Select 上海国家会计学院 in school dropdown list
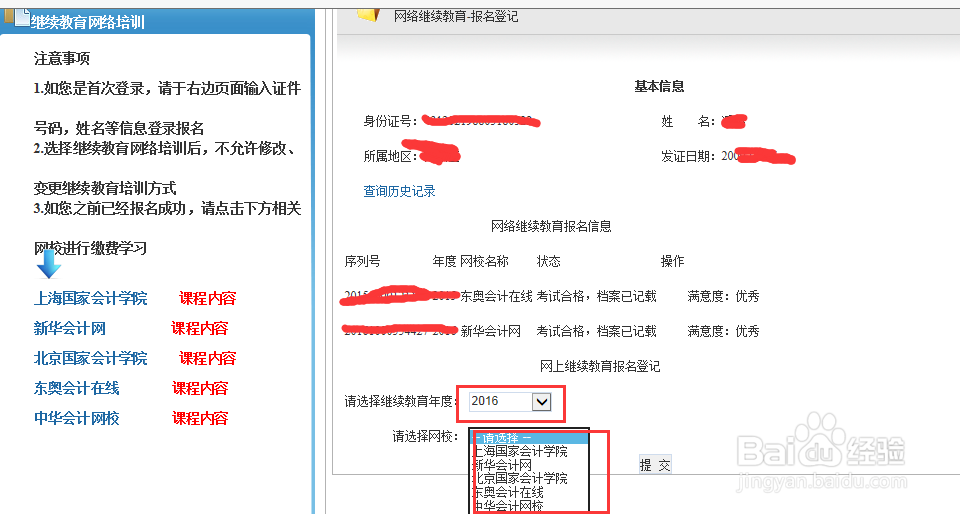Image resolution: width=960 pixels, height=514 pixels. [x=520, y=452]
